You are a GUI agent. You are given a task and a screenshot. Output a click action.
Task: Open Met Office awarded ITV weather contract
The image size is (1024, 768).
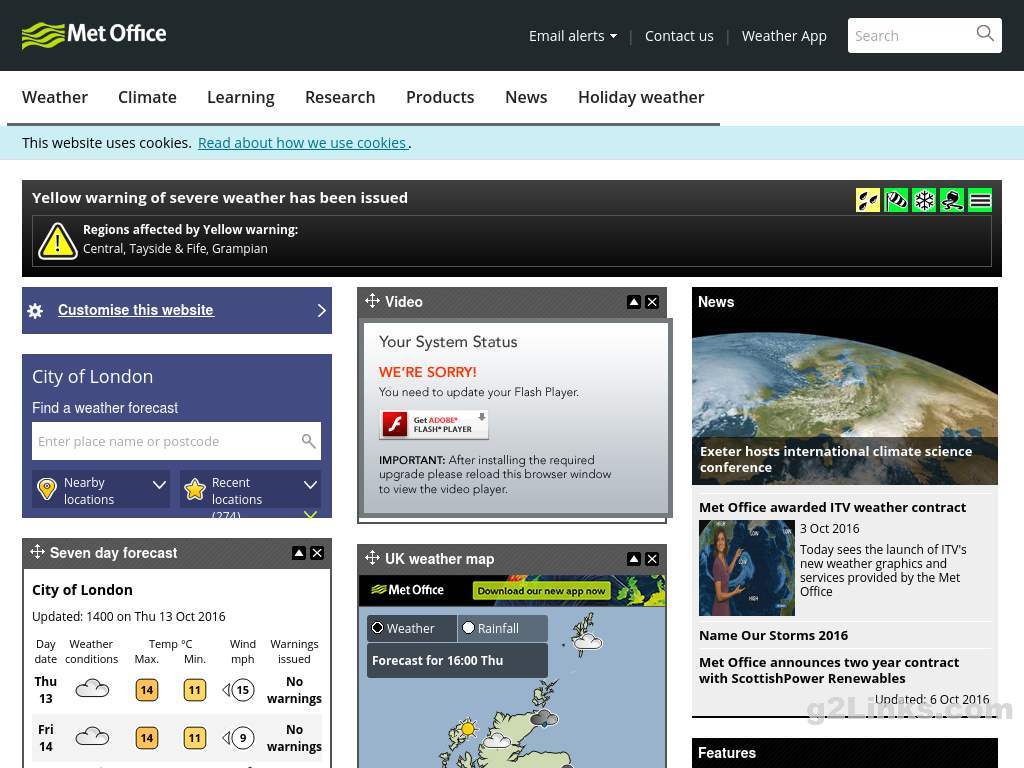pos(833,507)
